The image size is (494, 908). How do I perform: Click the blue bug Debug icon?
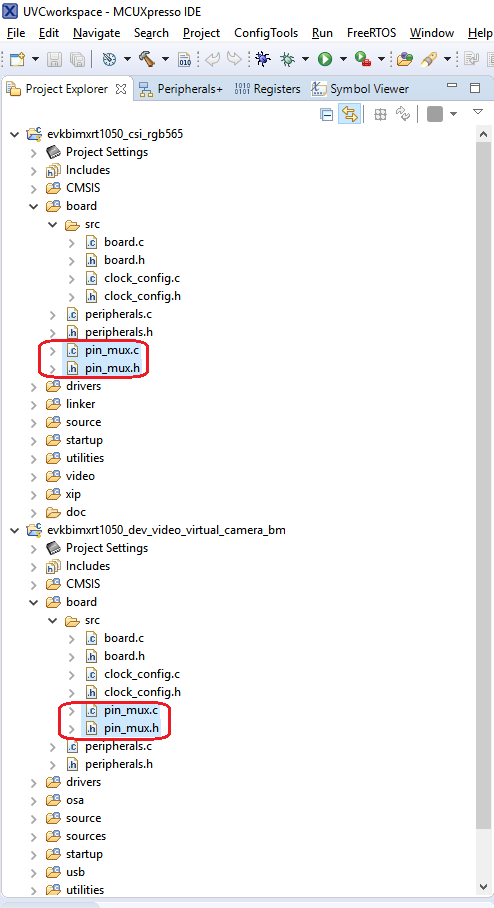[x=263, y=58]
